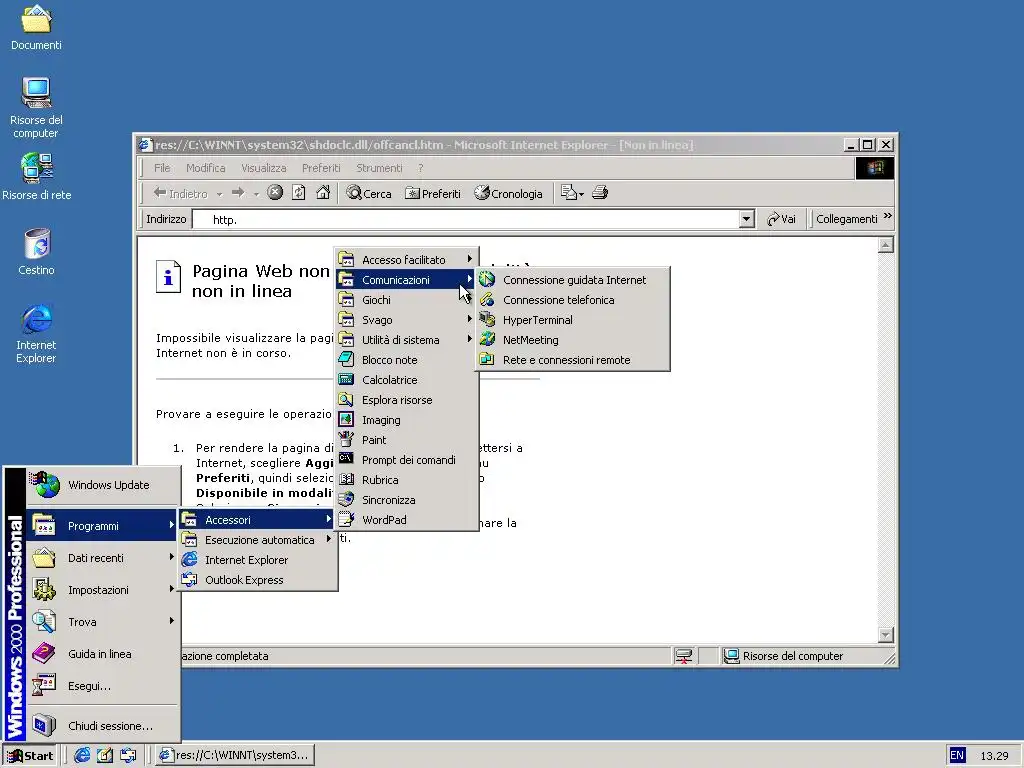Open the Giochi folder entry
The height and width of the screenshot is (768, 1024).
pyautogui.click(x=406, y=300)
